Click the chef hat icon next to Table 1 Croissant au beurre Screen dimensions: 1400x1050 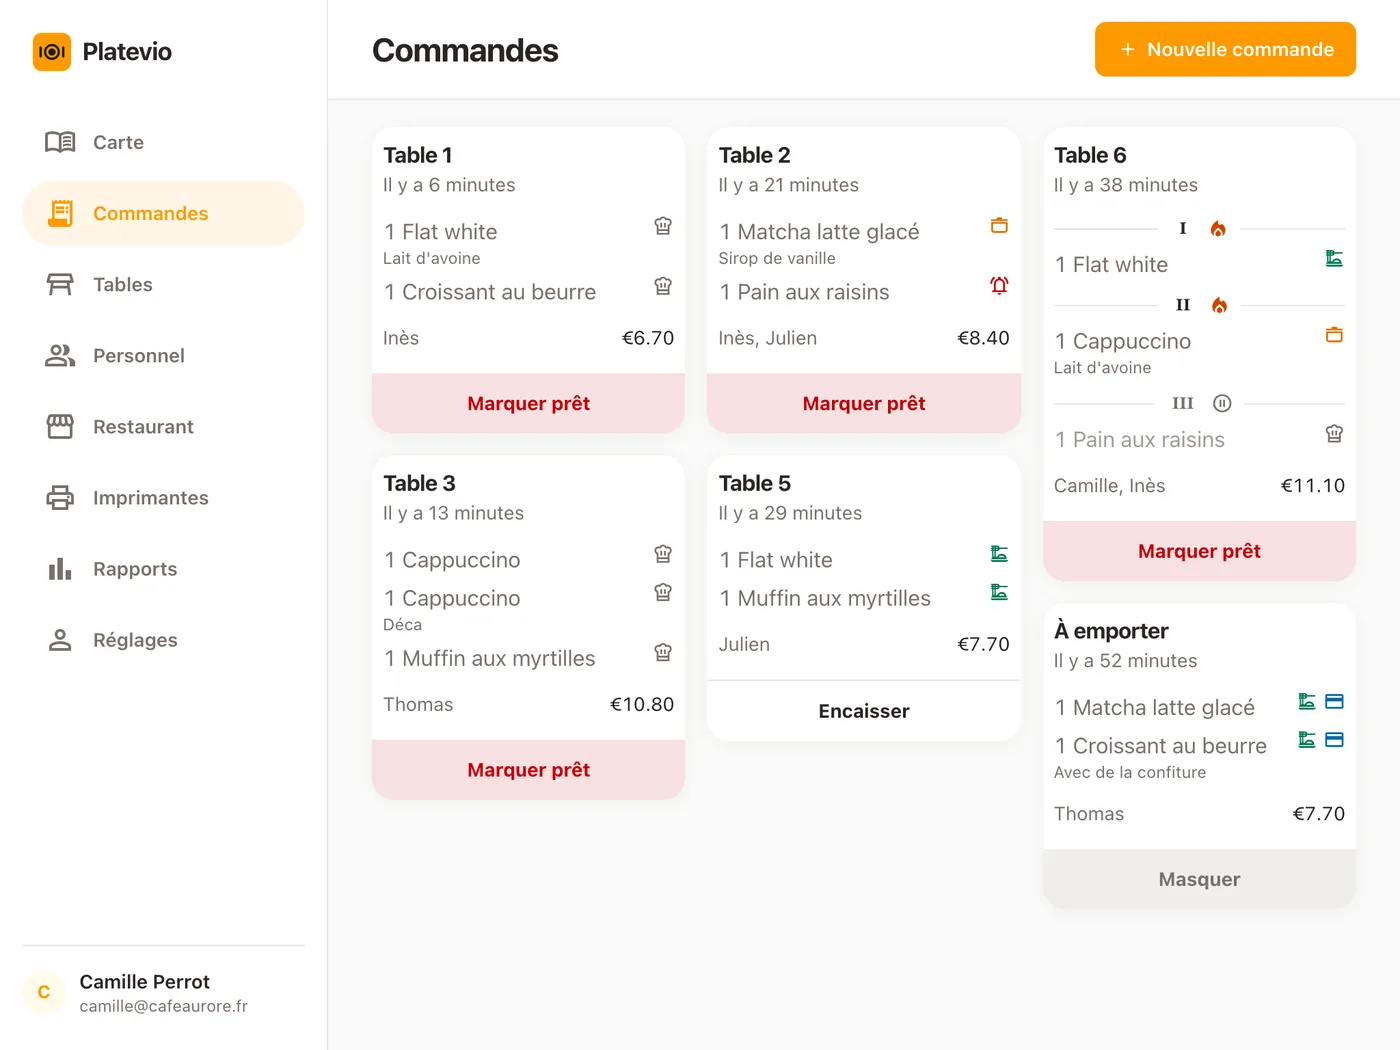coord(663,286)
